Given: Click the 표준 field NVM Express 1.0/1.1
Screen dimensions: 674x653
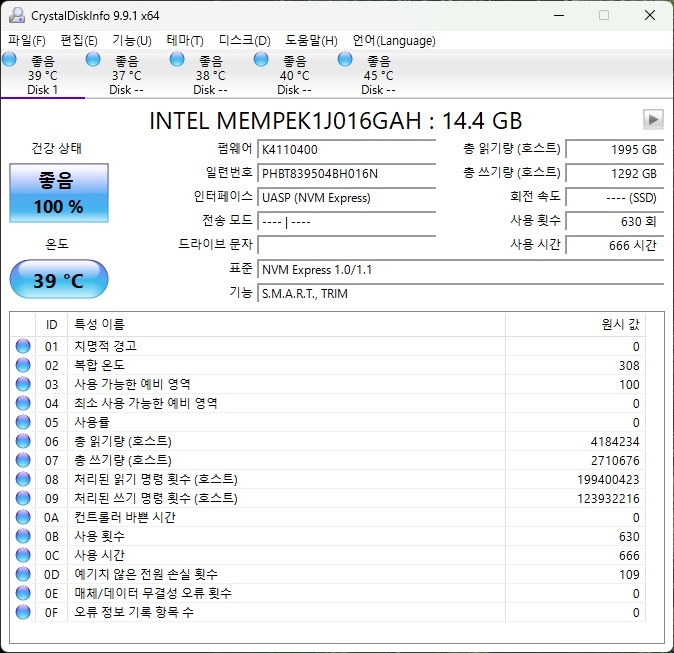Looking at the screenshot, I should point(460,270).
